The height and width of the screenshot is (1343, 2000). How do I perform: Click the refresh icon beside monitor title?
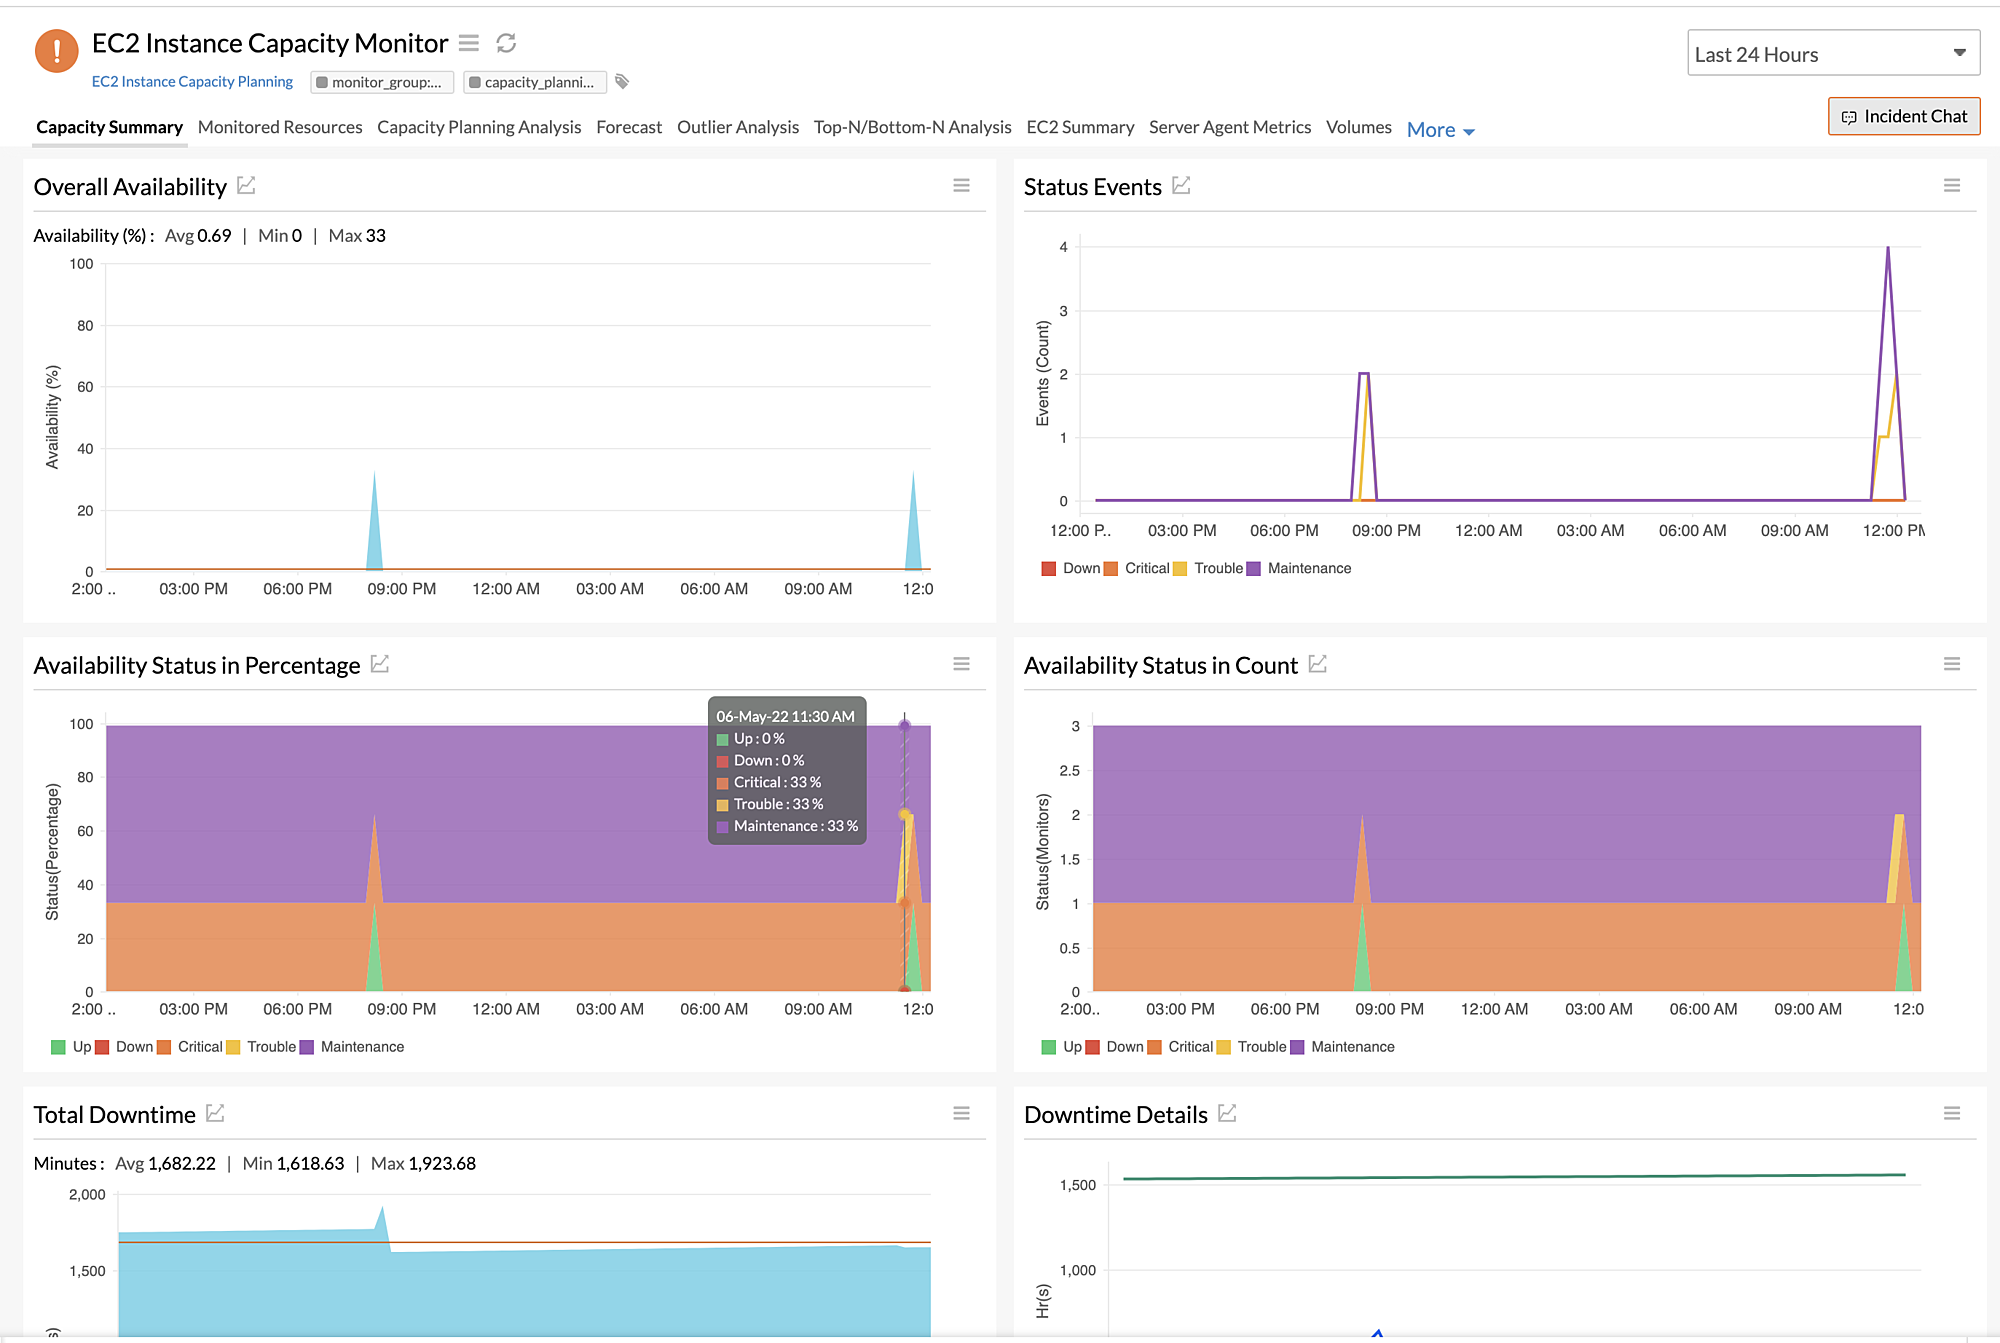[x=506, y=43]
